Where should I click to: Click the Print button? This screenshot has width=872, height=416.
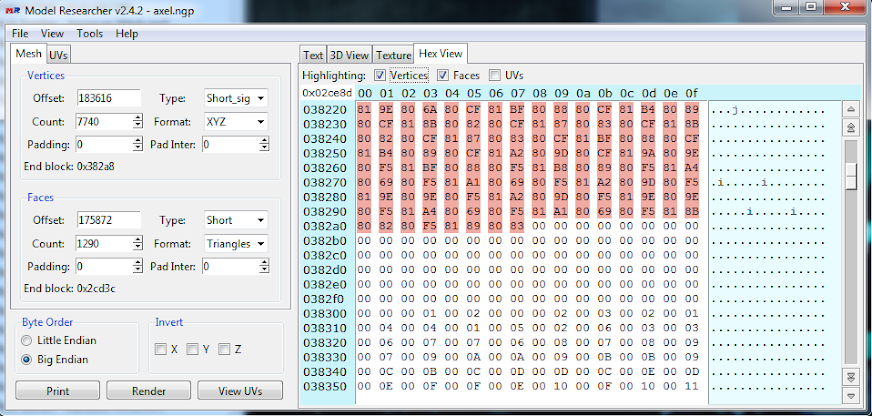click(x=57, y=391)
